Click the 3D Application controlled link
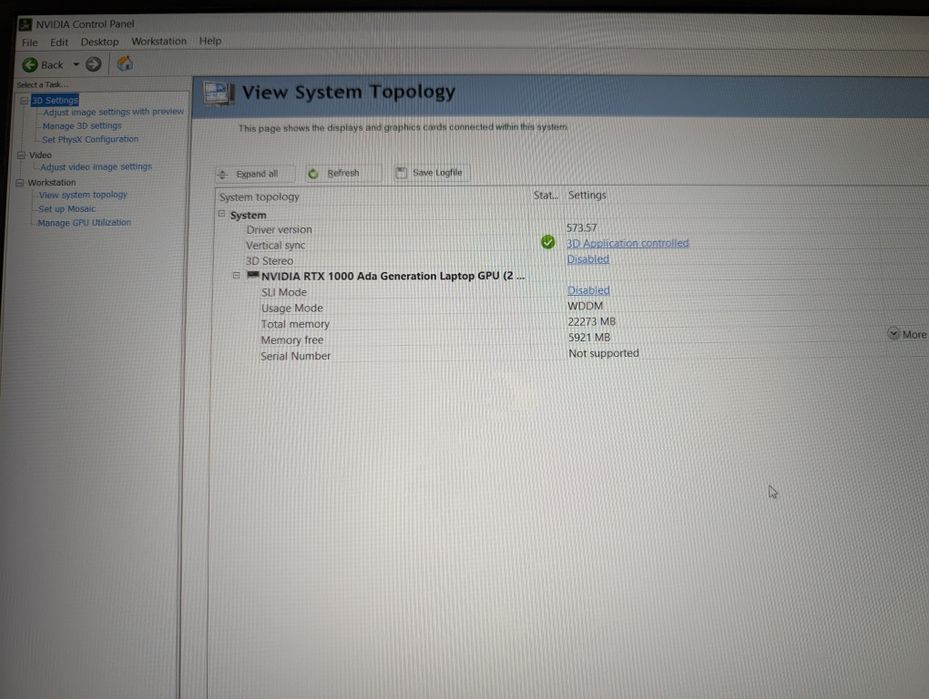This screenshot has height=699, width=929. click(x=627, y=243)
